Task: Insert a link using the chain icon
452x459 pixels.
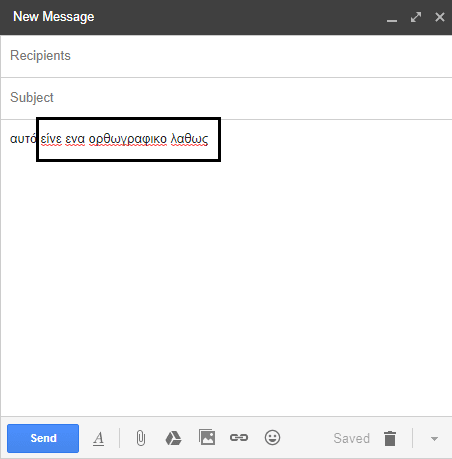Action: pyautogui.click(x=239, y=437)
